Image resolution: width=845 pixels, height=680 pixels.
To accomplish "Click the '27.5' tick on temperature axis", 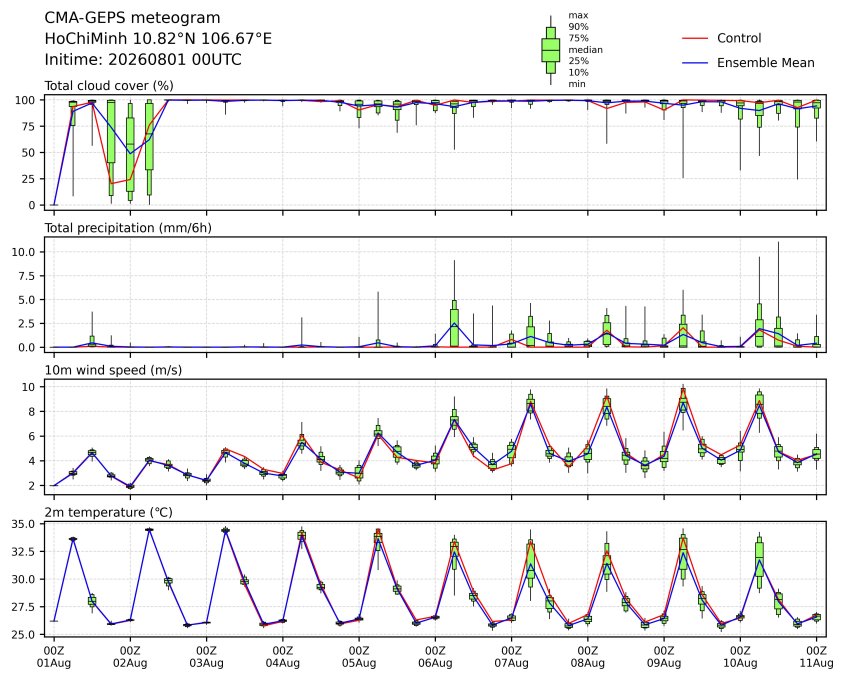I will (x=23, y=607).
